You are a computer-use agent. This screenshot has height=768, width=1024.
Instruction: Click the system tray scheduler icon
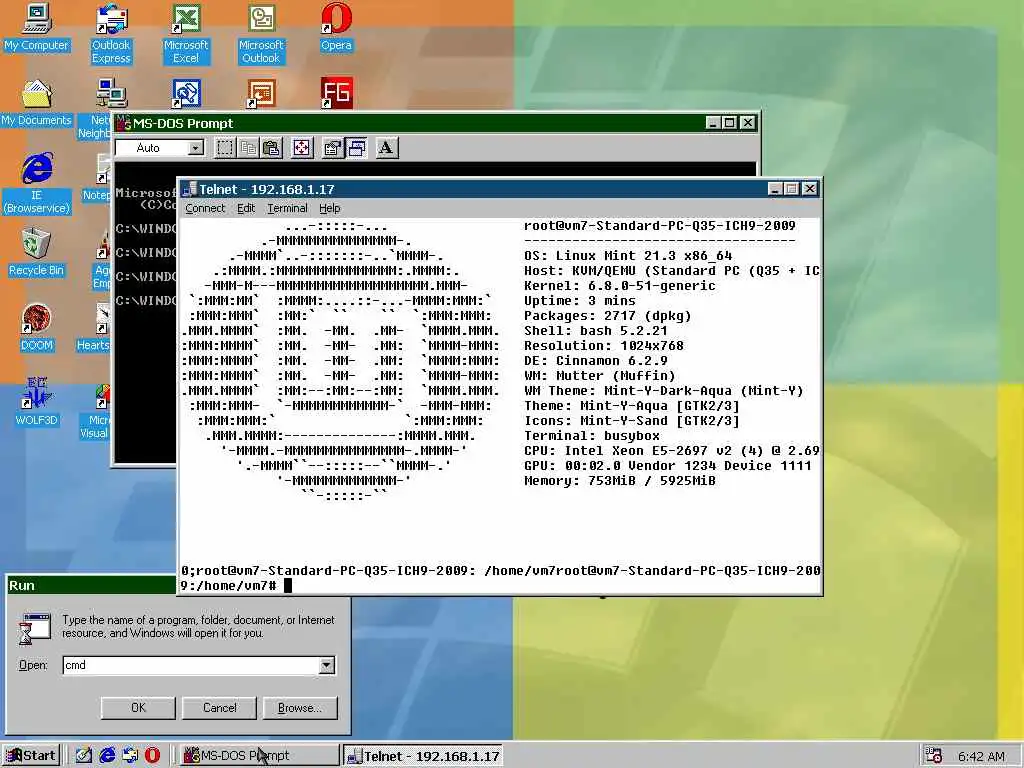point(933,756)
